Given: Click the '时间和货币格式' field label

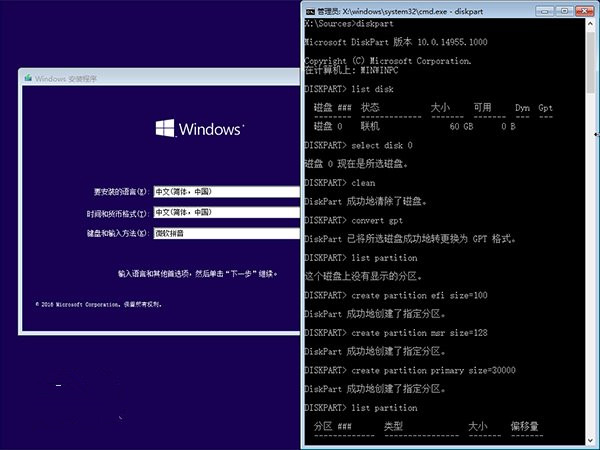Looking at the screenshot, I should point(117,214).
